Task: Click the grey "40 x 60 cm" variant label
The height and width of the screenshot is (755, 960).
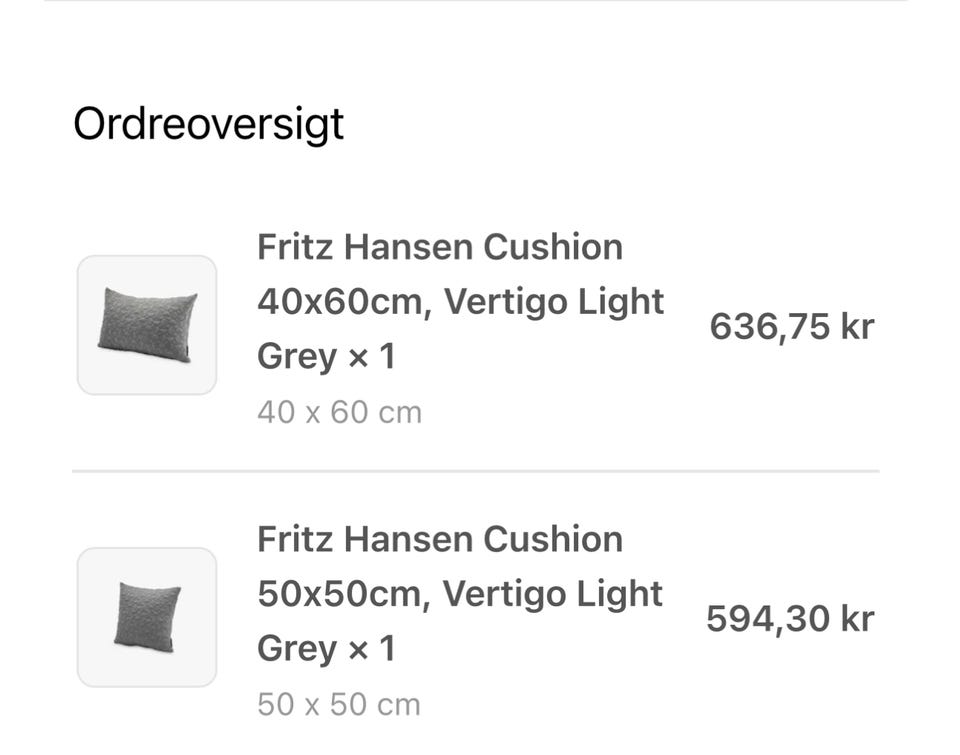Action: pos(339,412)
